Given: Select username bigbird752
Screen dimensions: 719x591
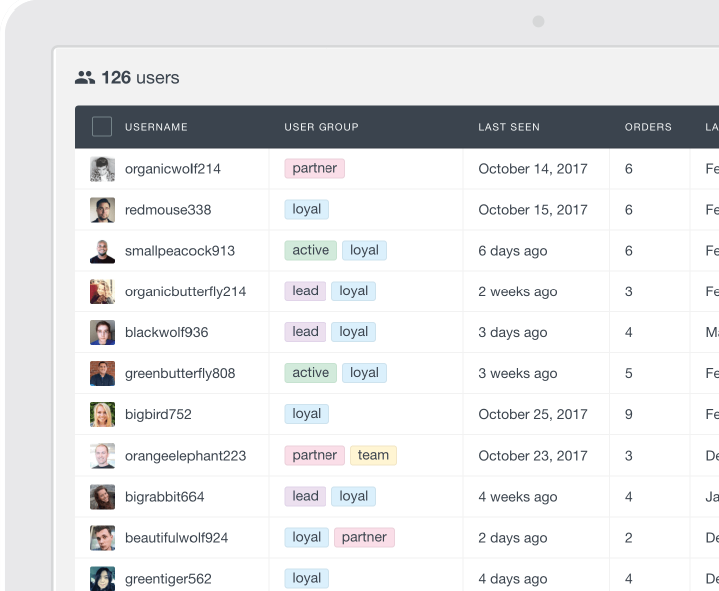Looking at the screenshot, I should [x=158, y=414].
